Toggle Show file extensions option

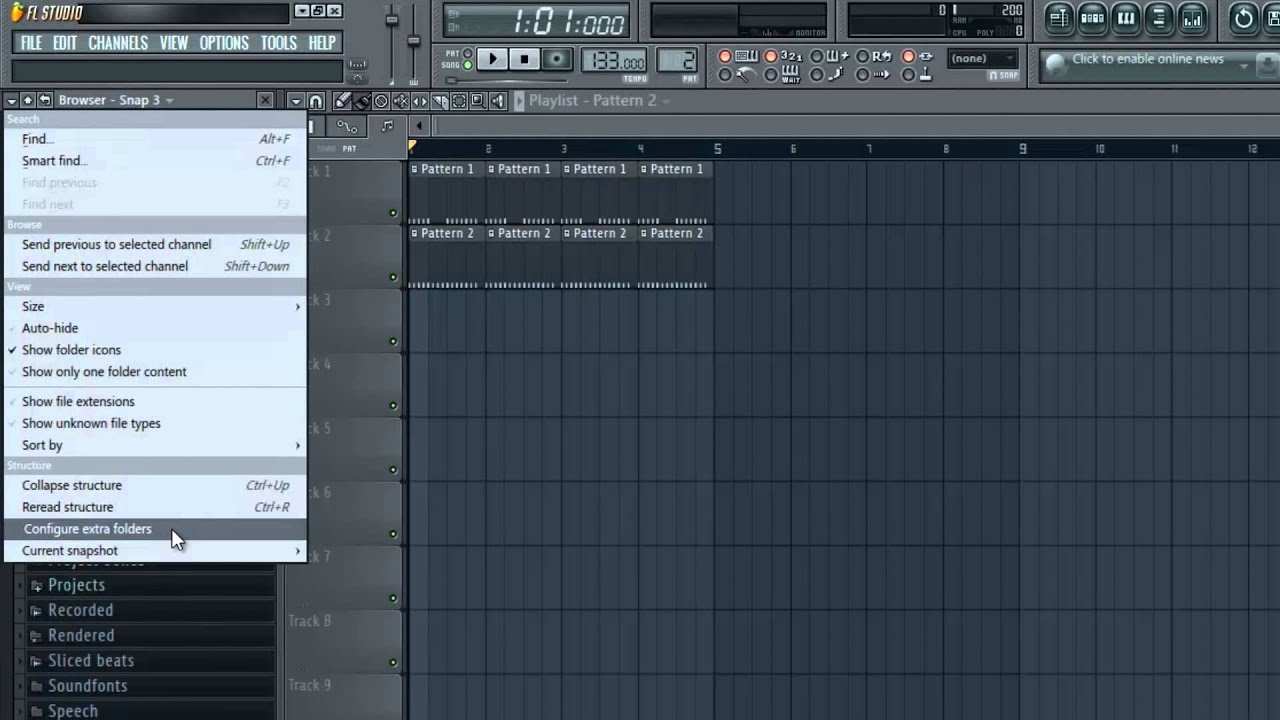tap(155, 402)
